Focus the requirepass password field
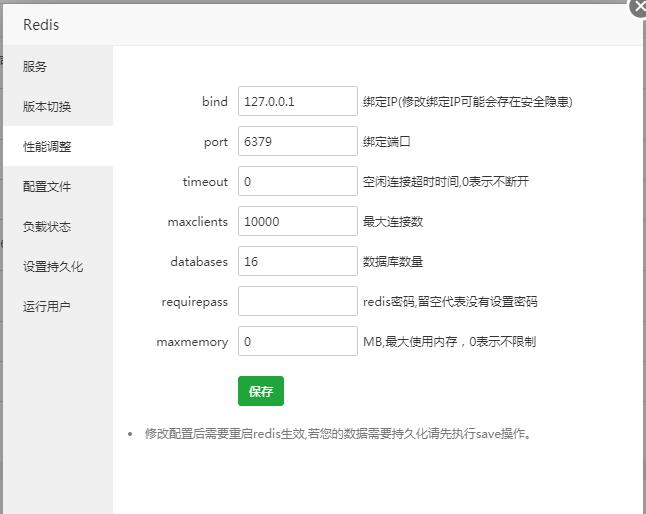 point(298,301)
